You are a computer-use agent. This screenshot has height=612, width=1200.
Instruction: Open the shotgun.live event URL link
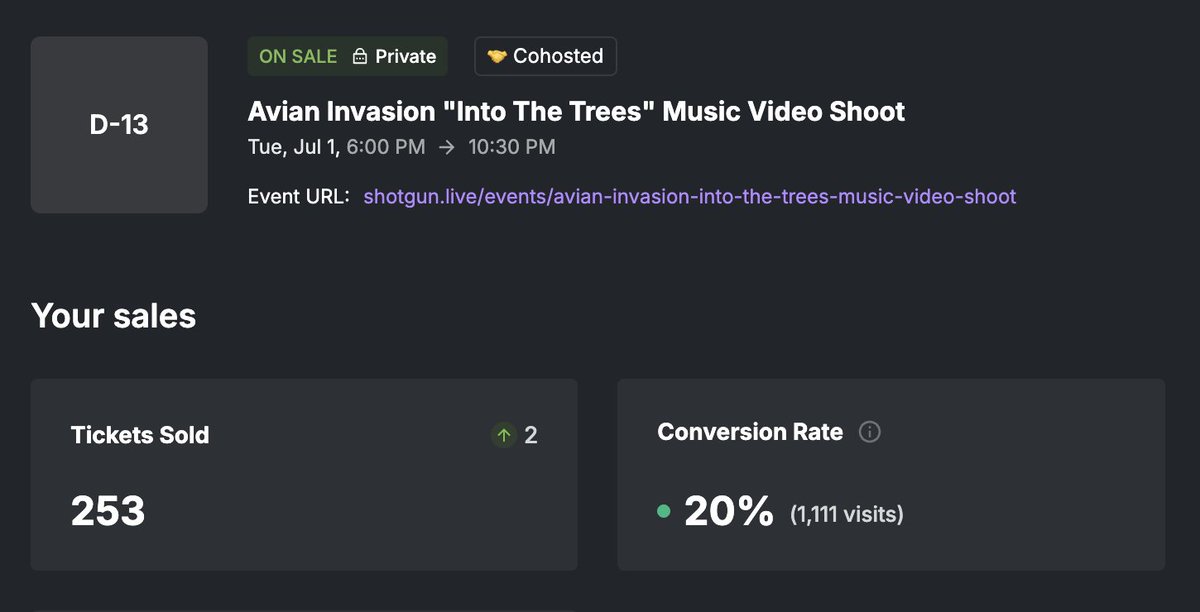(689, 196)
